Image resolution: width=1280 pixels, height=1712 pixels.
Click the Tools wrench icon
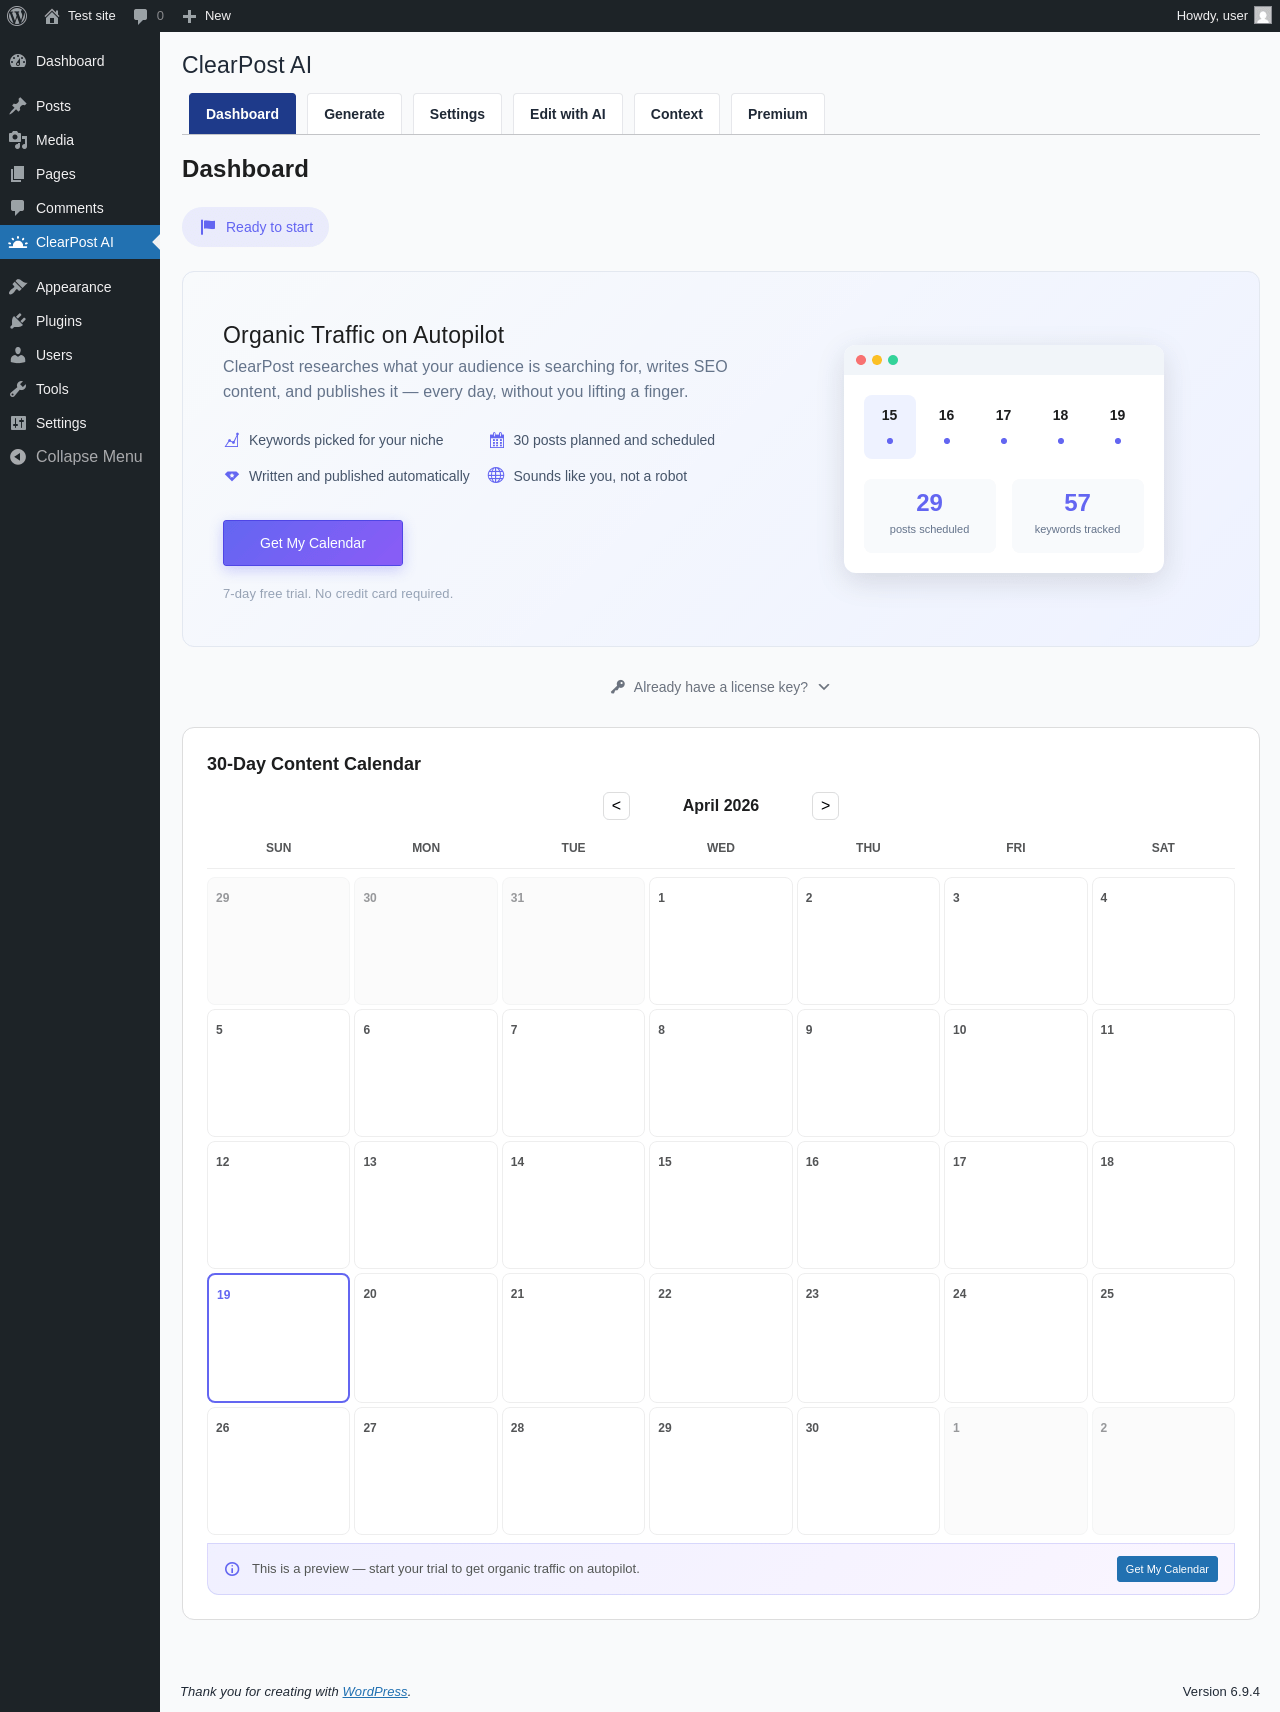click(18, 389)
